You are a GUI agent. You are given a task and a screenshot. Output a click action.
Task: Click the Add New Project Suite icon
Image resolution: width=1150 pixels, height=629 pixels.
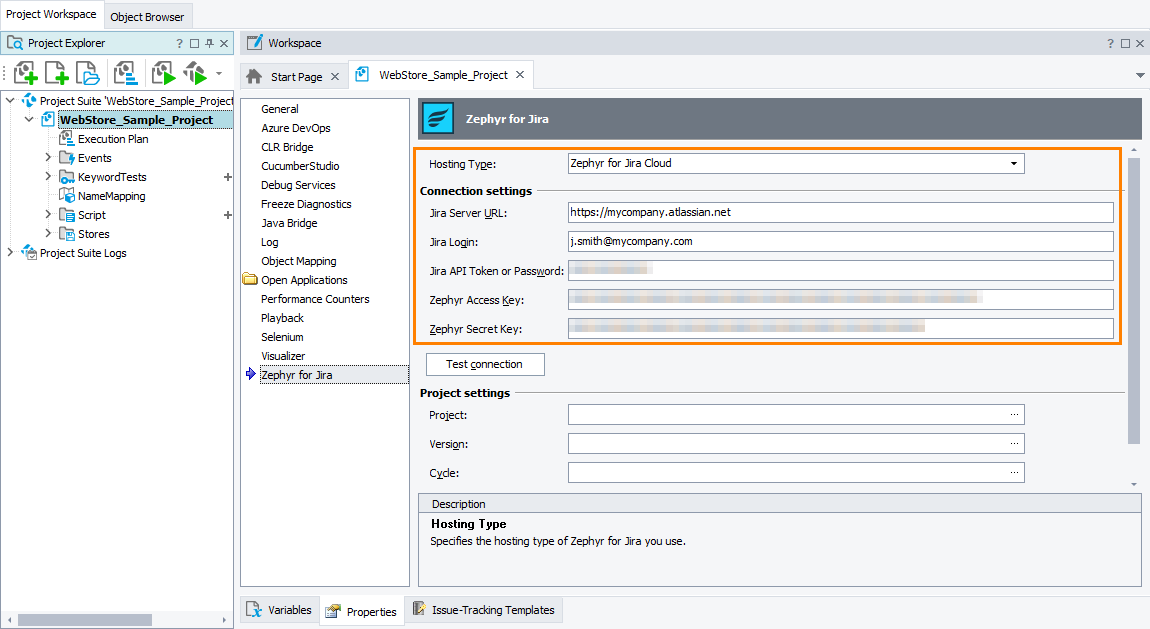point(25,72)
